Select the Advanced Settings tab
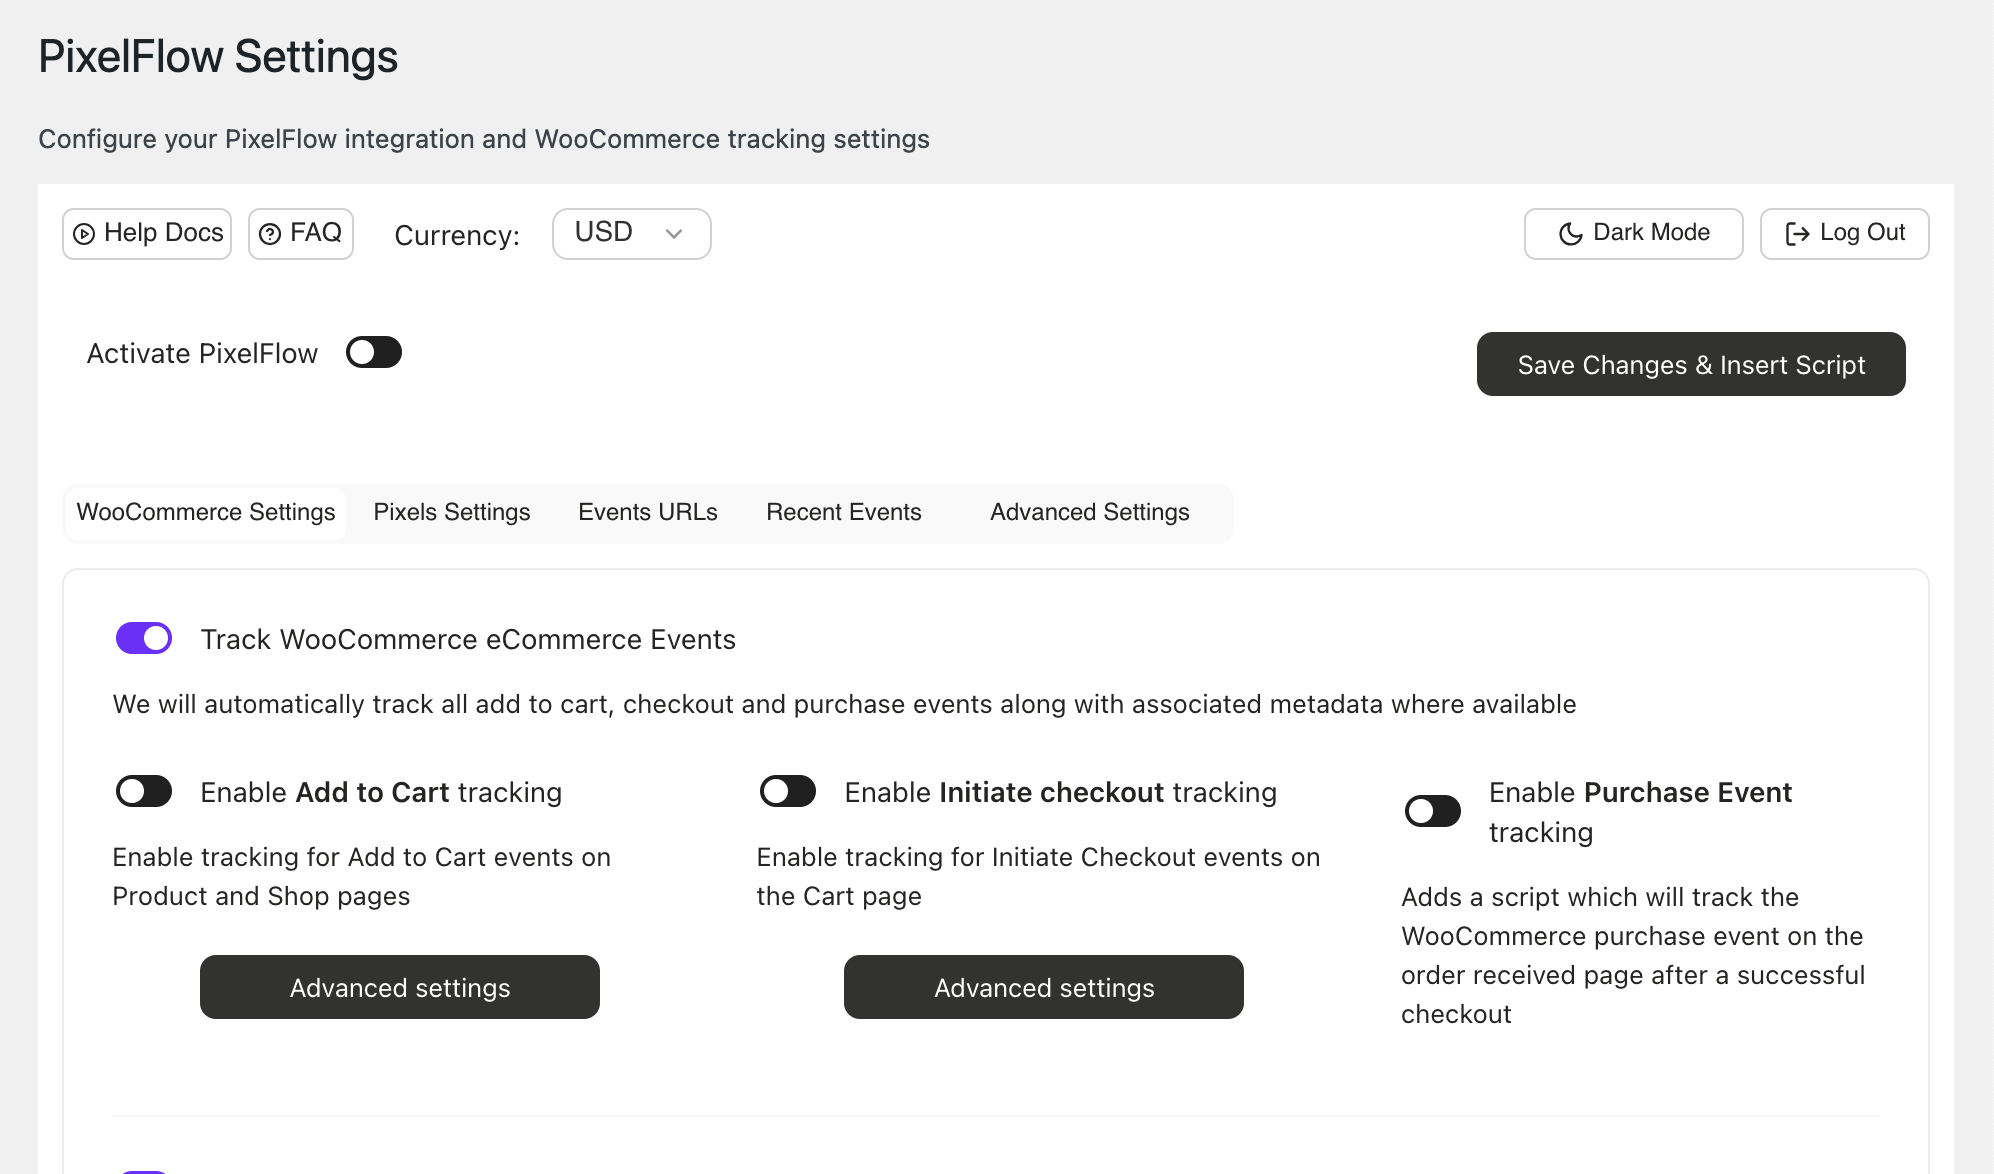 [1089, 512]
